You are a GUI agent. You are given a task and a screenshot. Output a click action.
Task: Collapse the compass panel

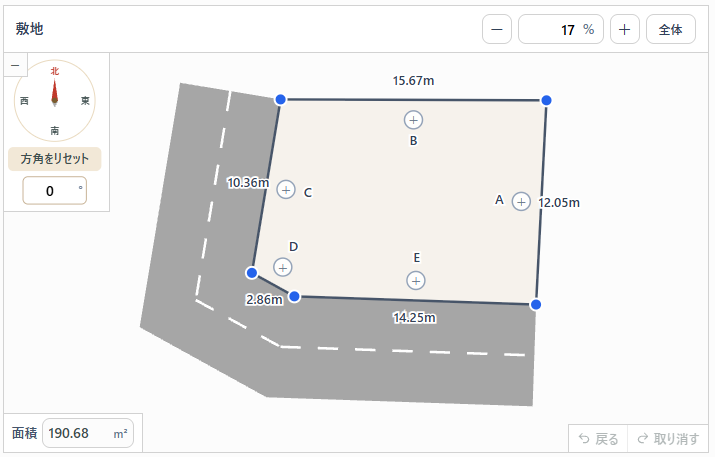coord(15,65)
